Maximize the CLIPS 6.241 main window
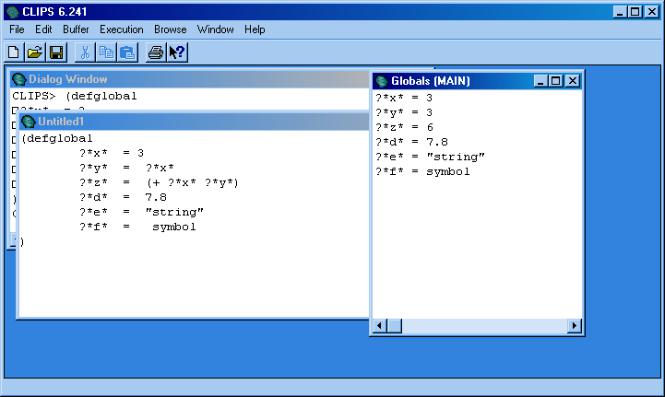 point(635,11)
